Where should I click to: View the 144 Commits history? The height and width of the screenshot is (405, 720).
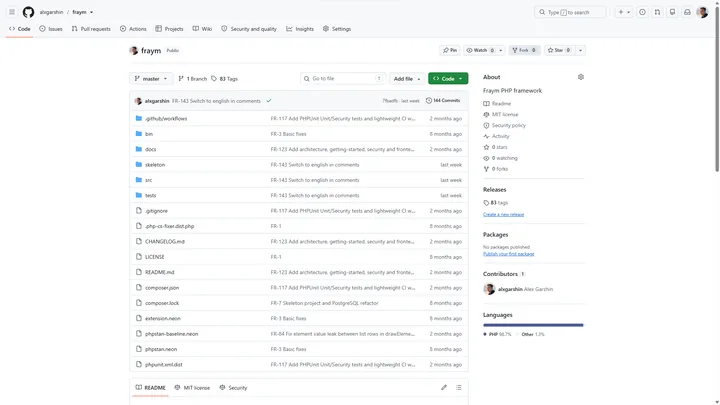(443, 101)
